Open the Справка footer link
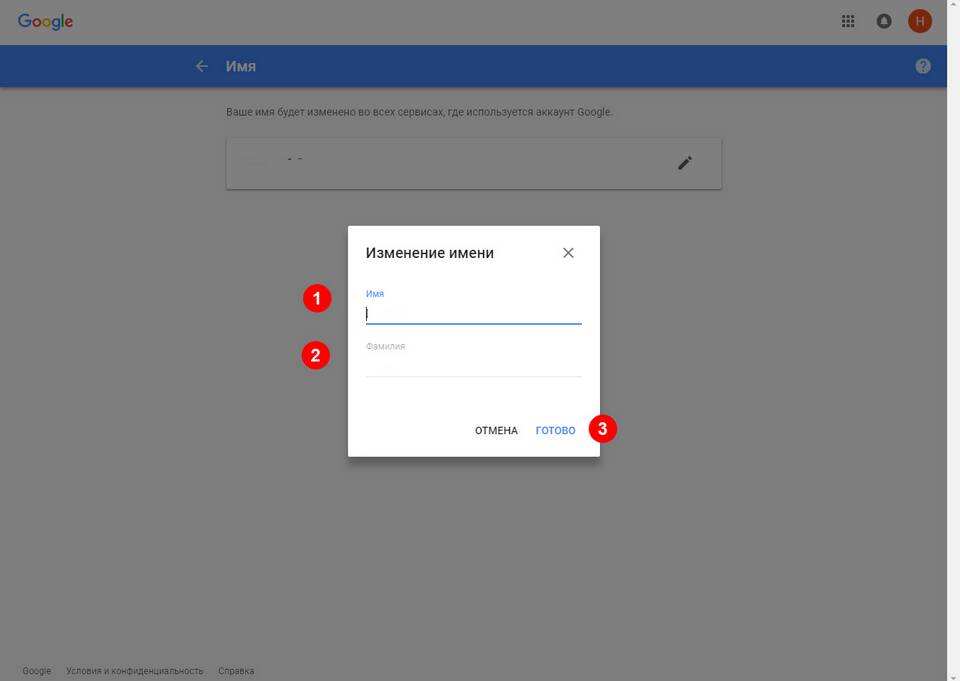The height and width of the screenshot is (681, 960). 236,671
